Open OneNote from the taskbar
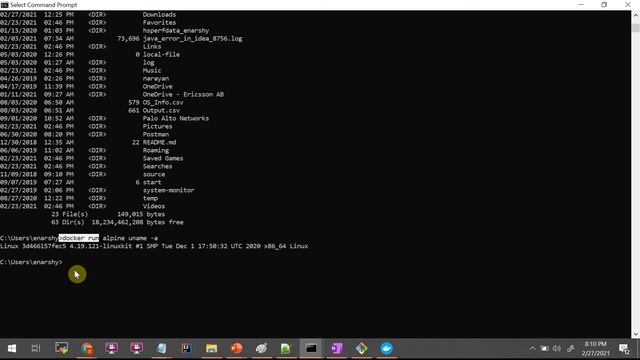The width and height of the screenshot is (640, 360). (x=336, y=348)
